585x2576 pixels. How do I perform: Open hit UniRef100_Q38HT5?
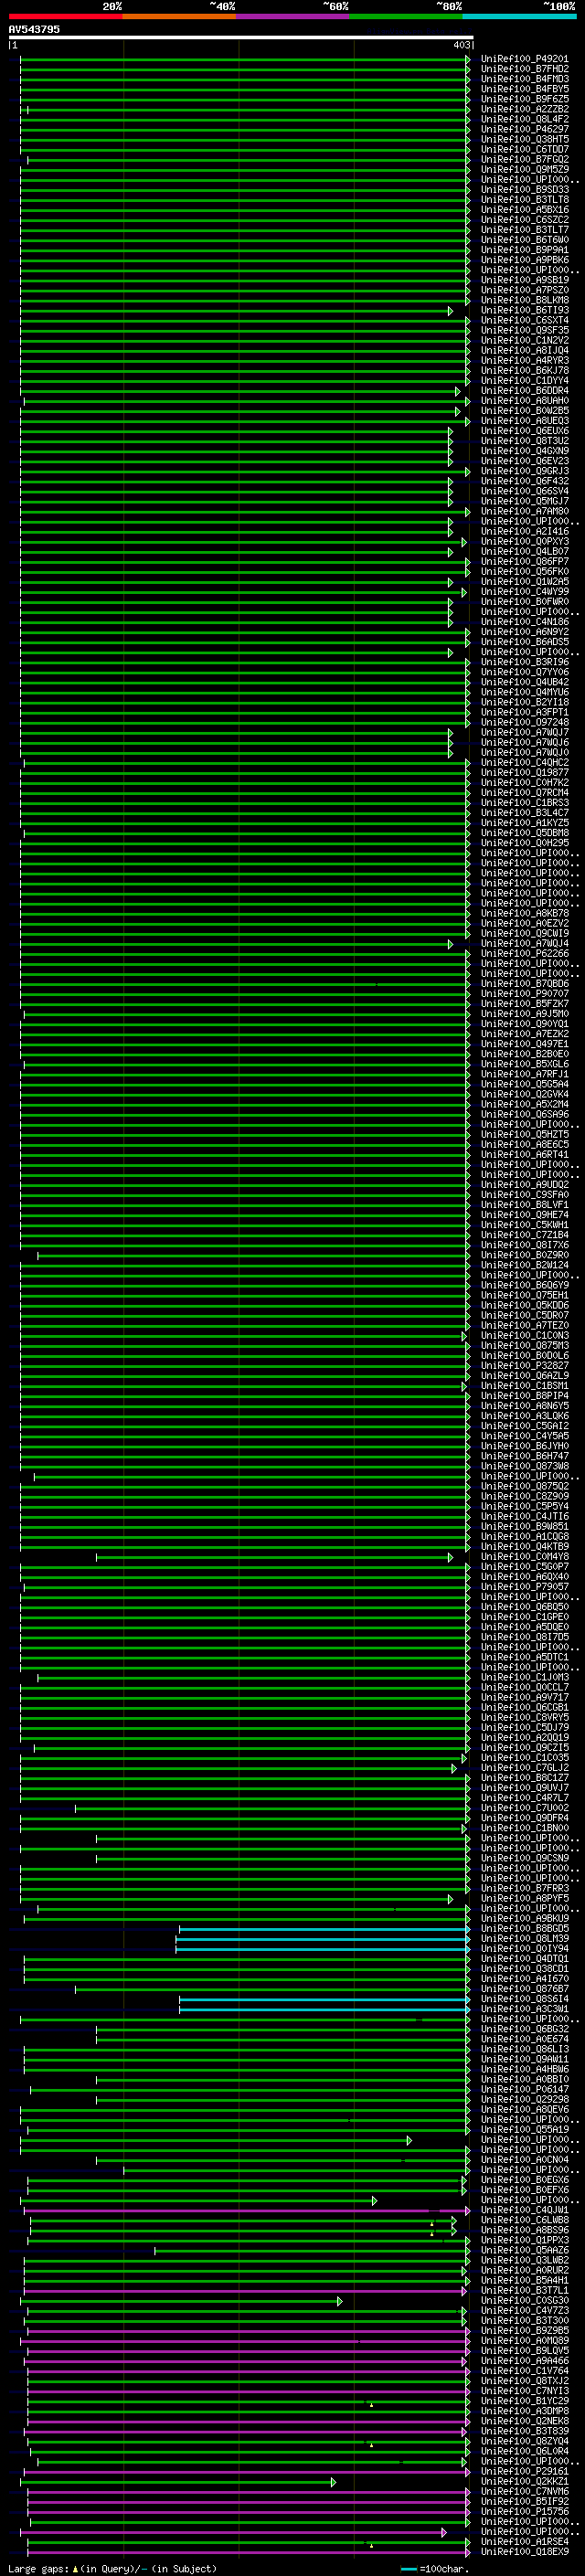click(525, 139)
